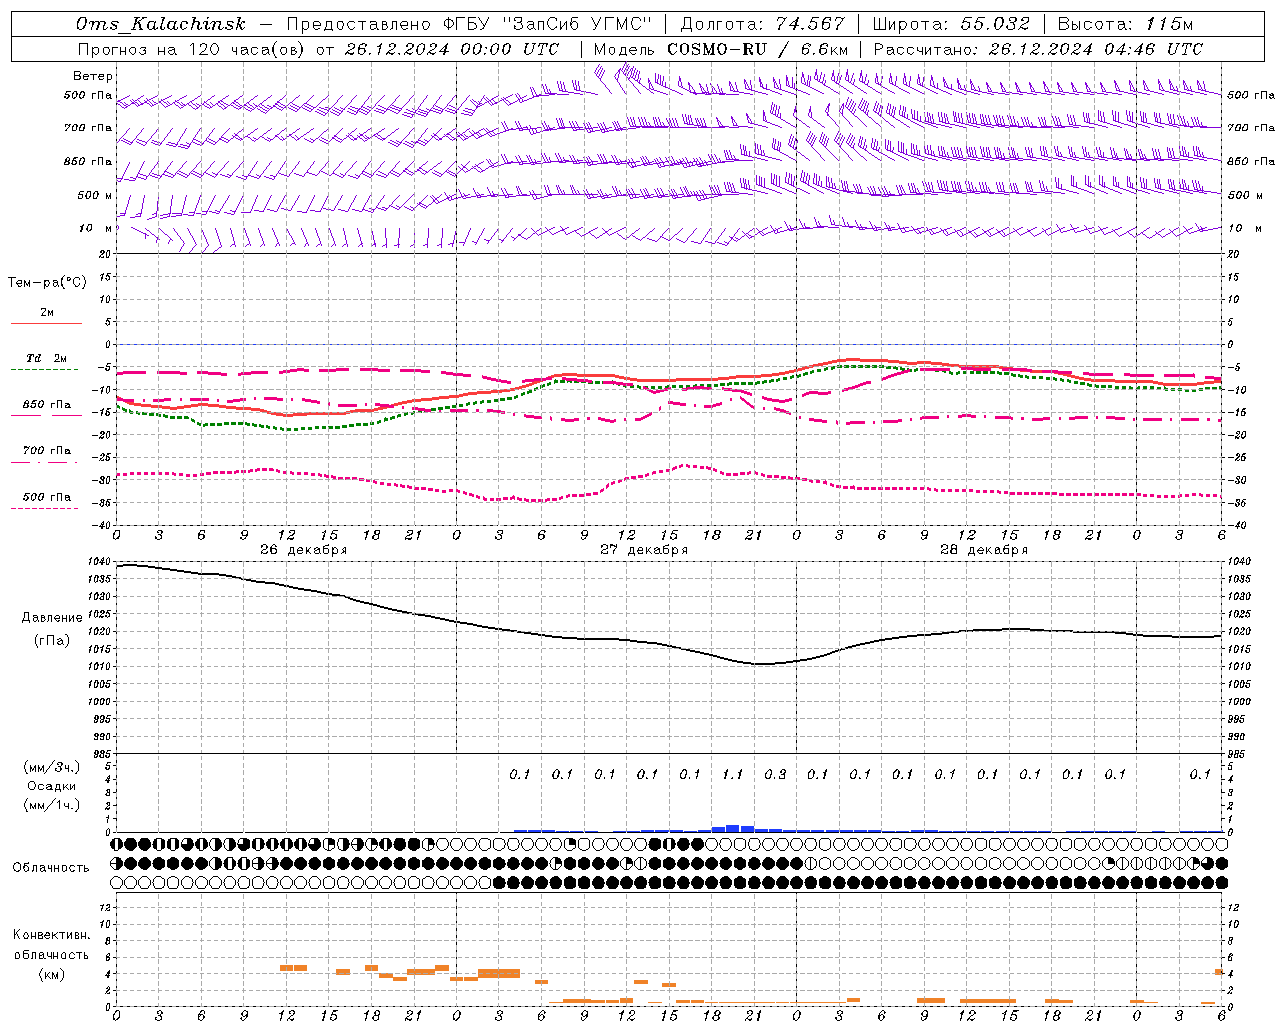Click the 2м temperature legend label
Screen dimensions: 1280x1024
[x=47, y=312]
